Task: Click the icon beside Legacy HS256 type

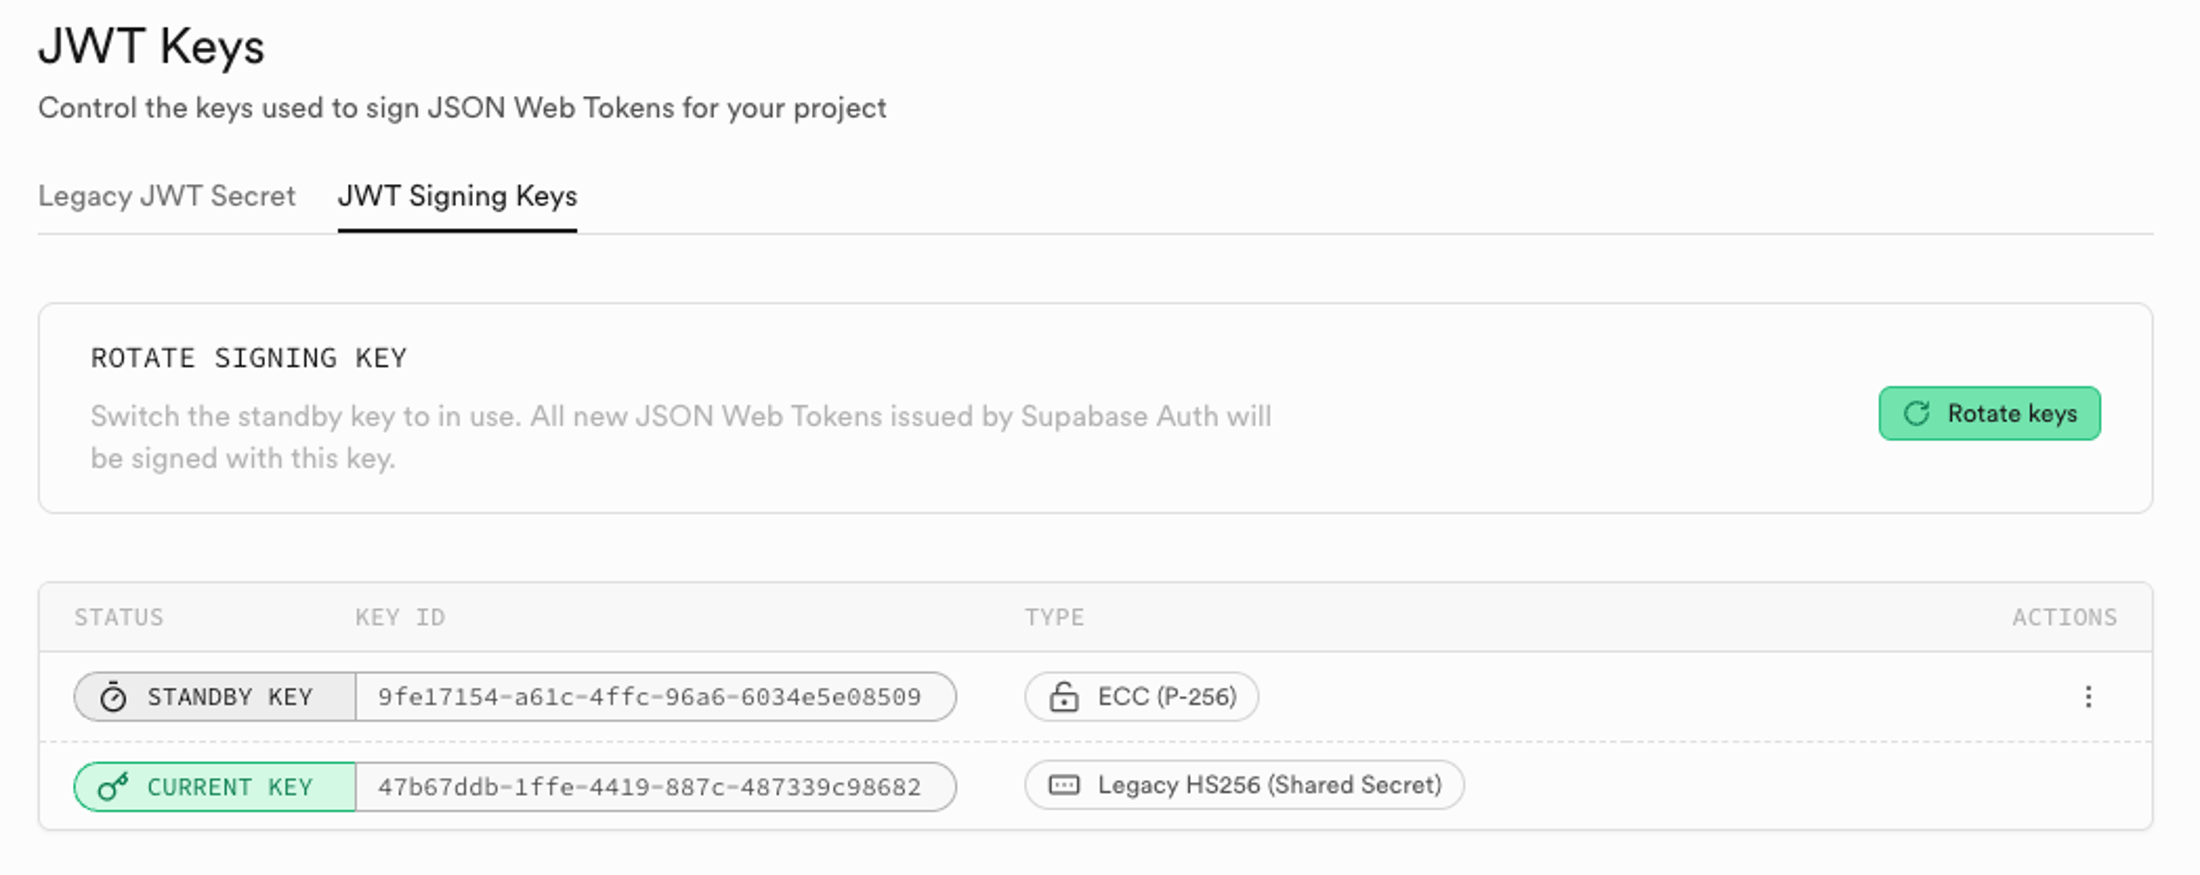Action: [x=1064, y=785]
